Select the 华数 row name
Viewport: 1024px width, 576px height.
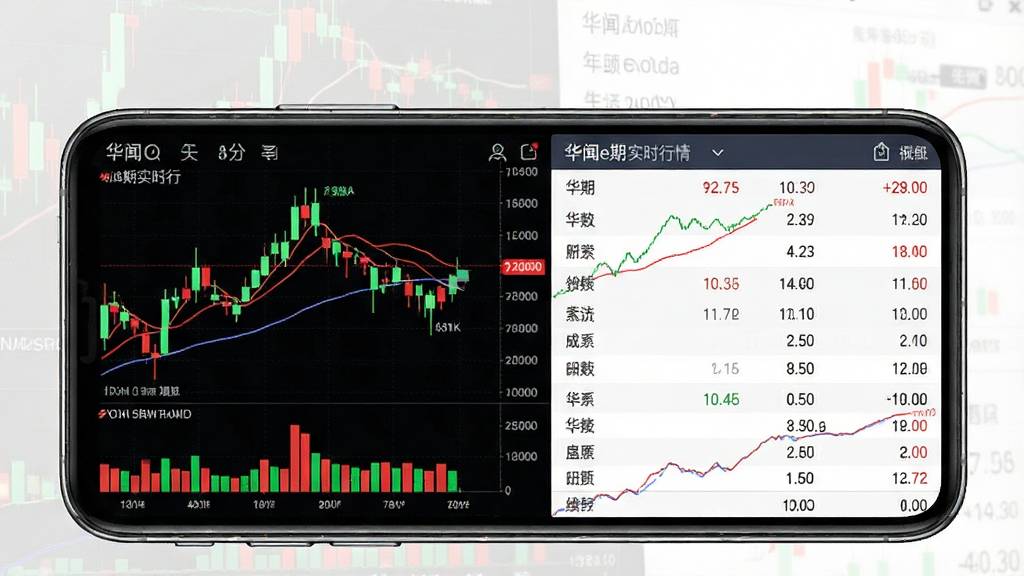pos(580,219)
